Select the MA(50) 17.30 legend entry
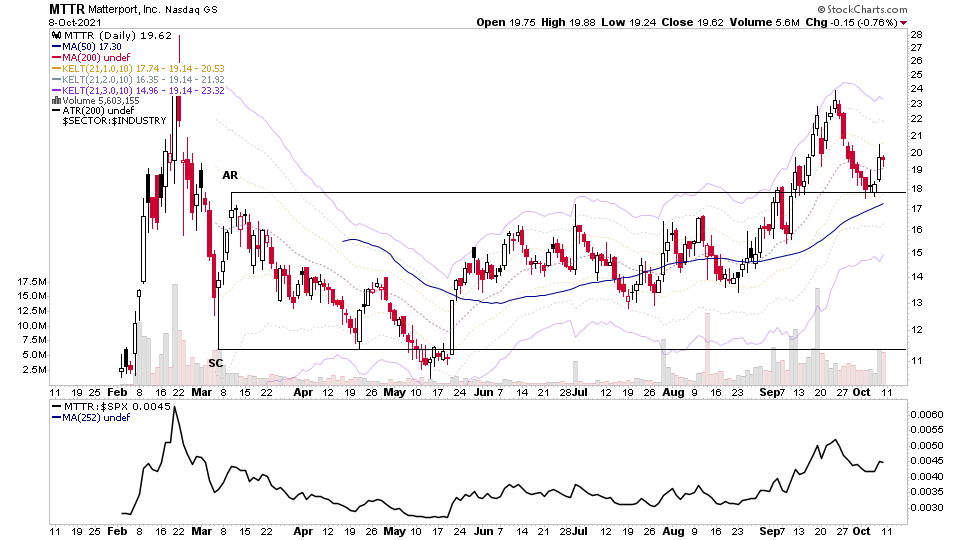 click(87, 47)
